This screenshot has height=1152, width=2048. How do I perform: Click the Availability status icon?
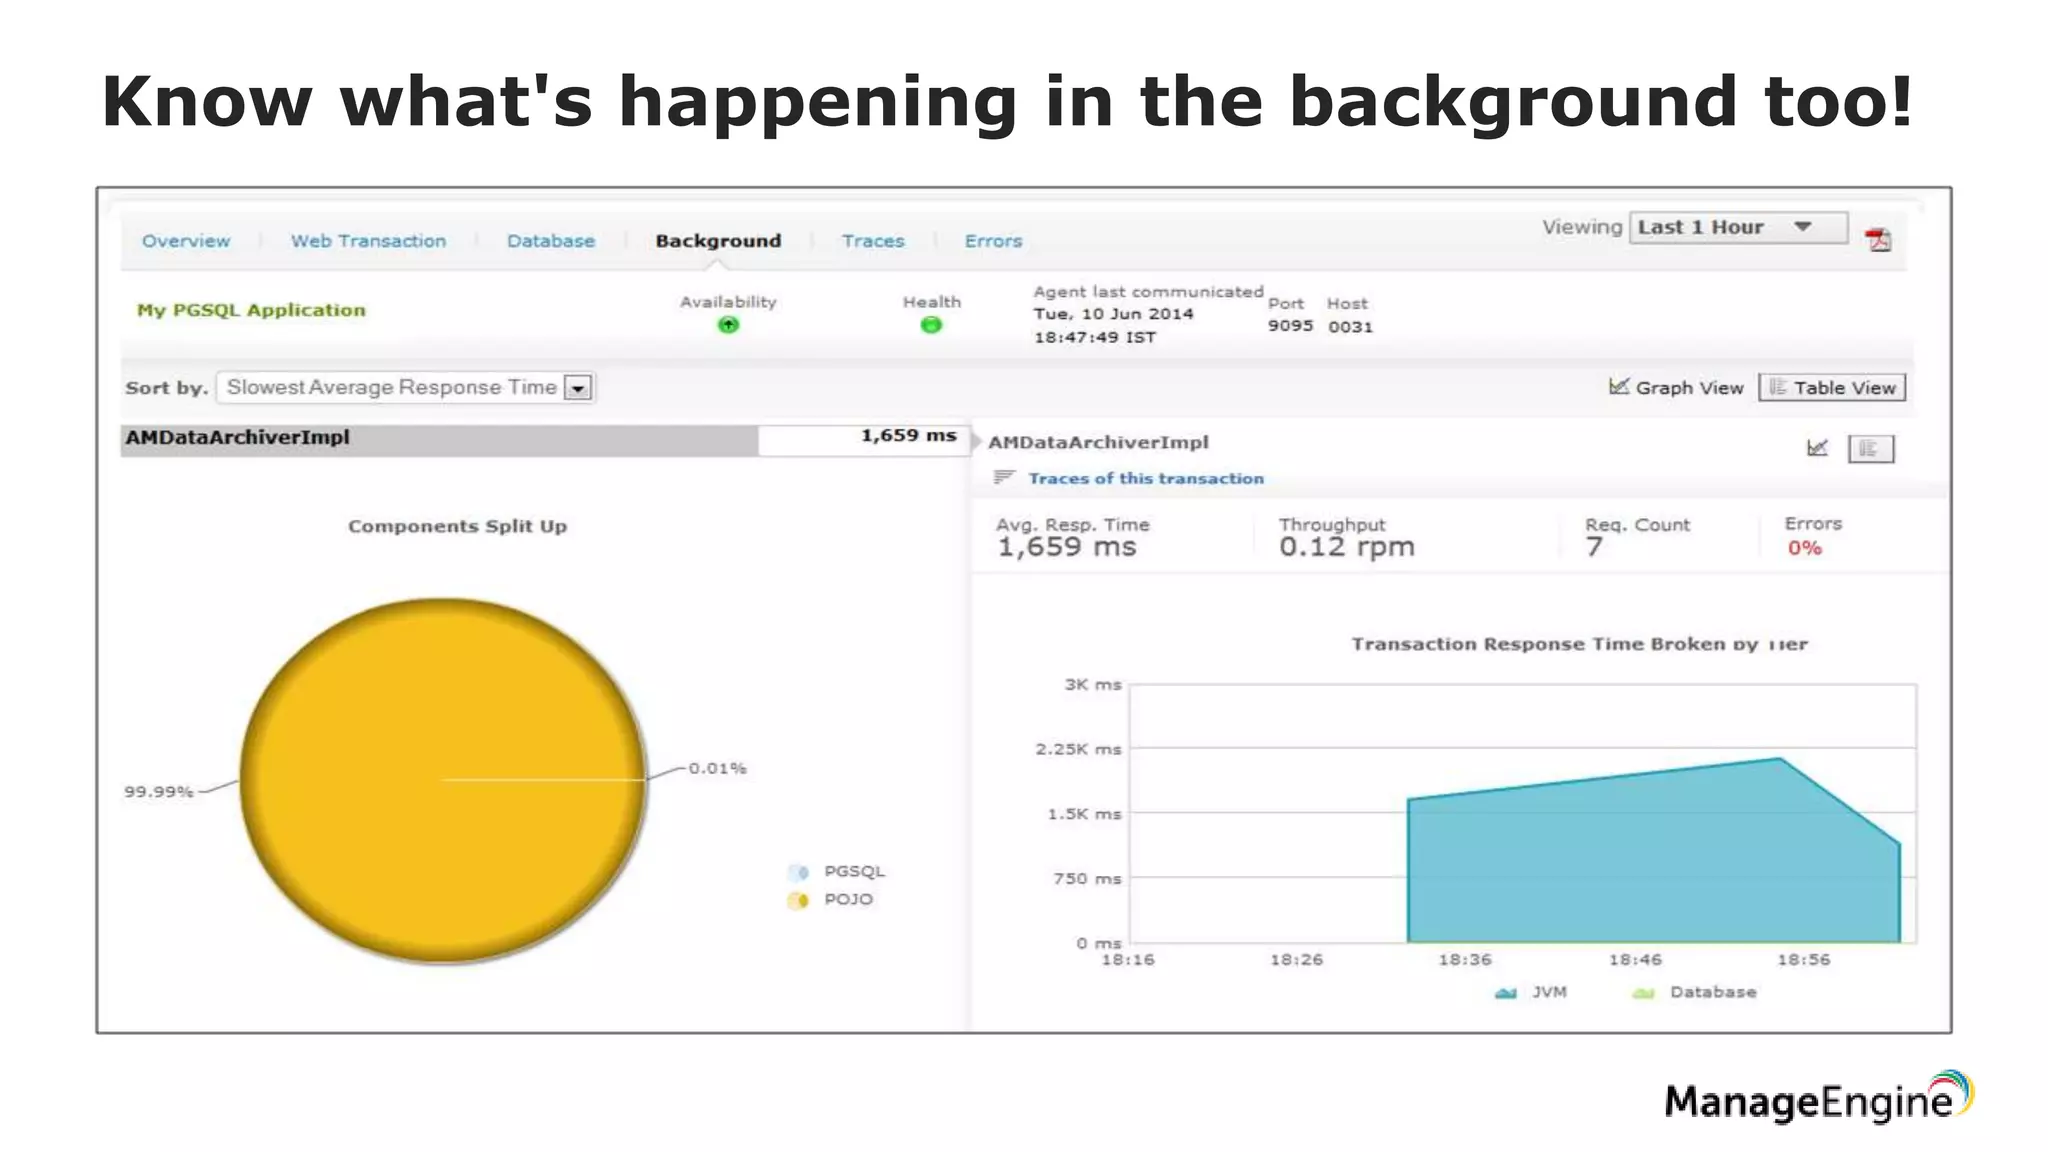click(728, 324)
